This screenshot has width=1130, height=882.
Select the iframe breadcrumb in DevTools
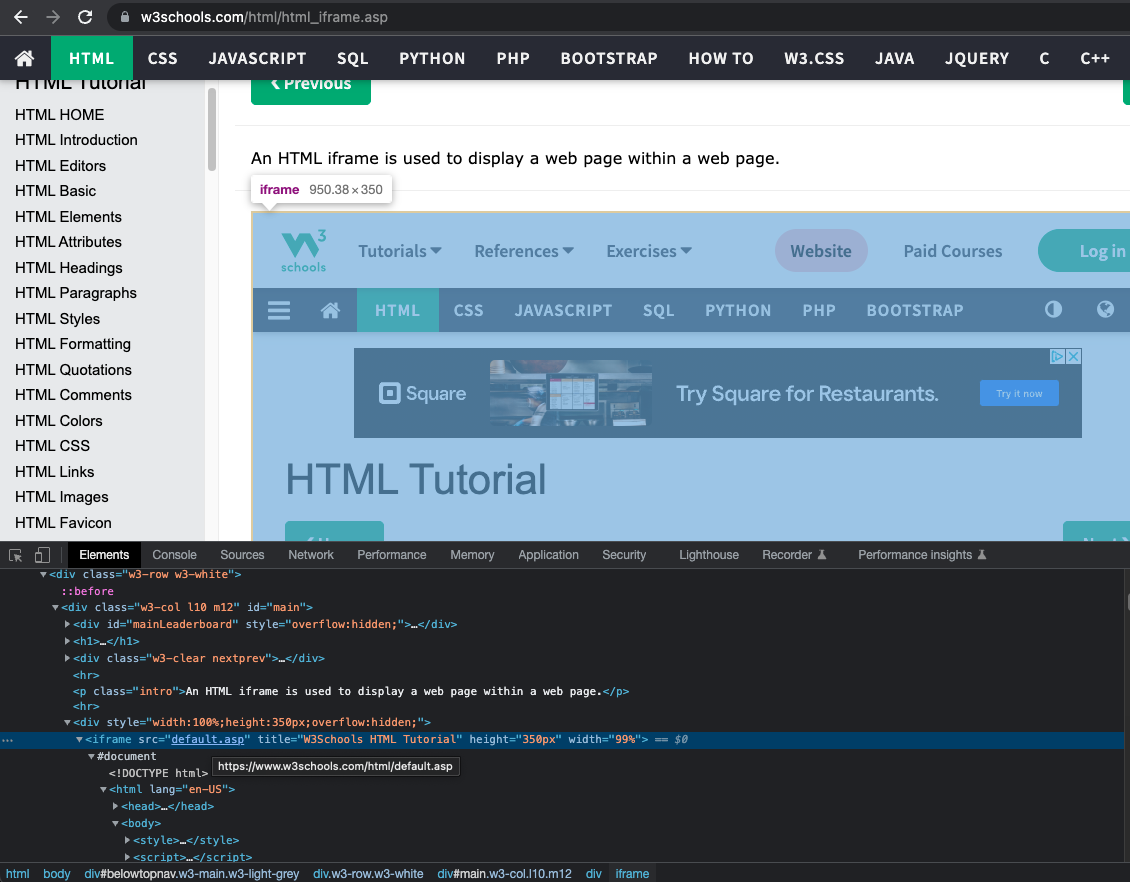click(632, 873)
